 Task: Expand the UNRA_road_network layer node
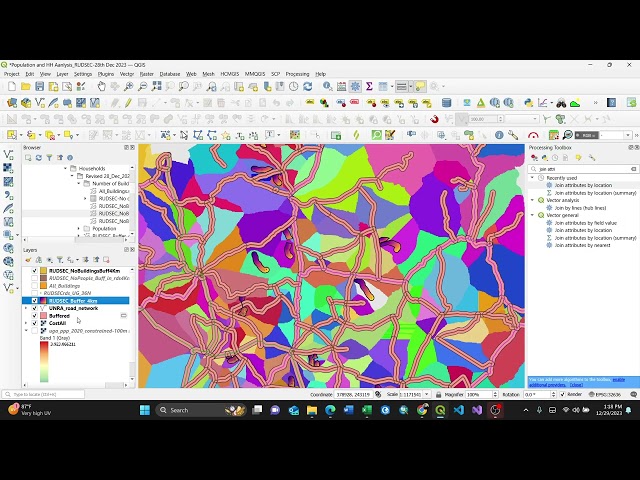[x=27, y=308]
